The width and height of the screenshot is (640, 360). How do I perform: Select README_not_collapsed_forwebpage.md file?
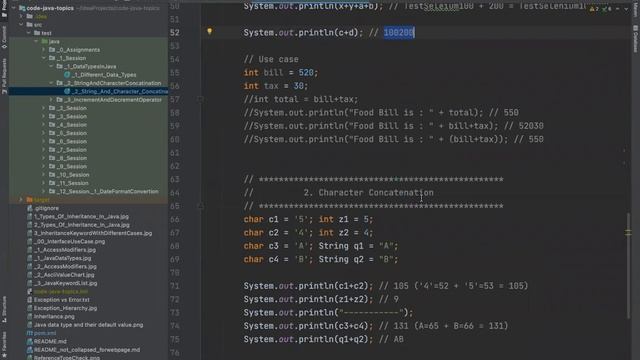click(84, 350)
